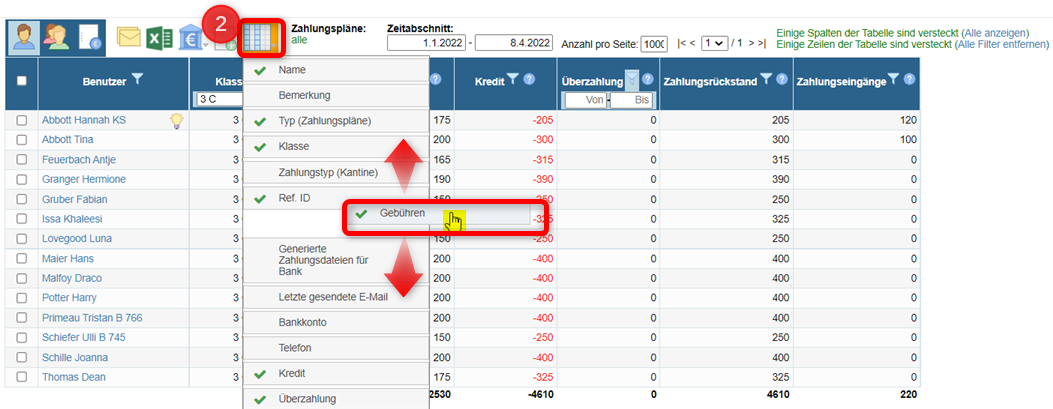Toggle Klasse entry in column menu
The width and height of the screenshot is (1053, 409).
pyautogui.click(x=336, y=146)
